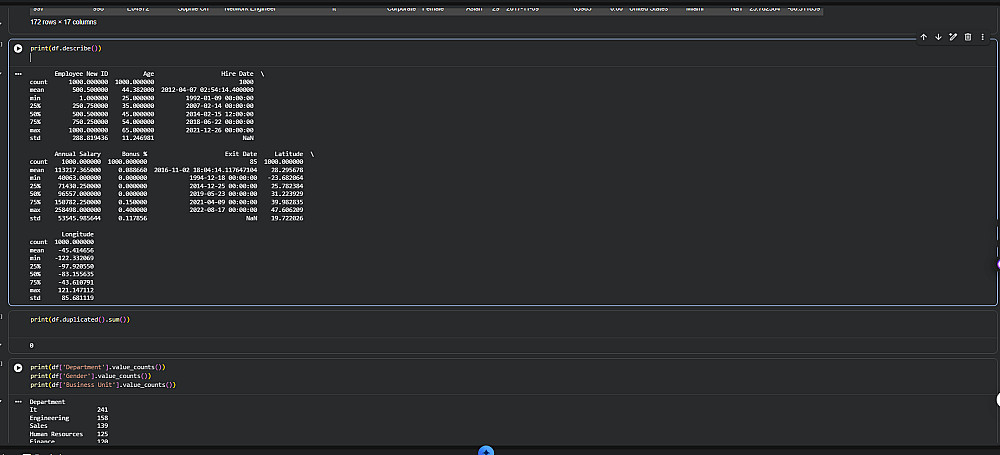This screenshot has height=455, width=1000.
Task: Select Annual Salary max value 258498.000000
Action: click(79, 210)
